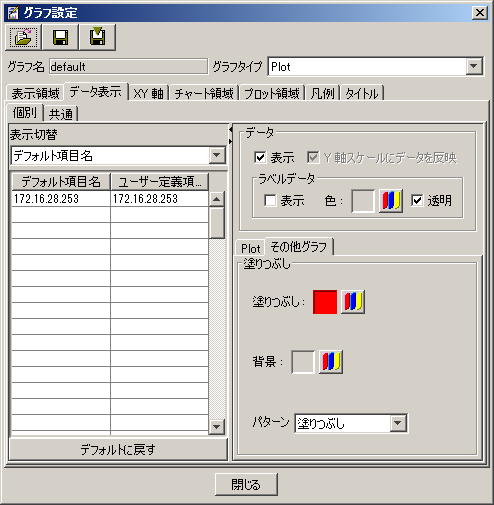The image size is (494, 505).
Task: Click the splitter collapse arrow between panels
Action: (x=230, y=129)
